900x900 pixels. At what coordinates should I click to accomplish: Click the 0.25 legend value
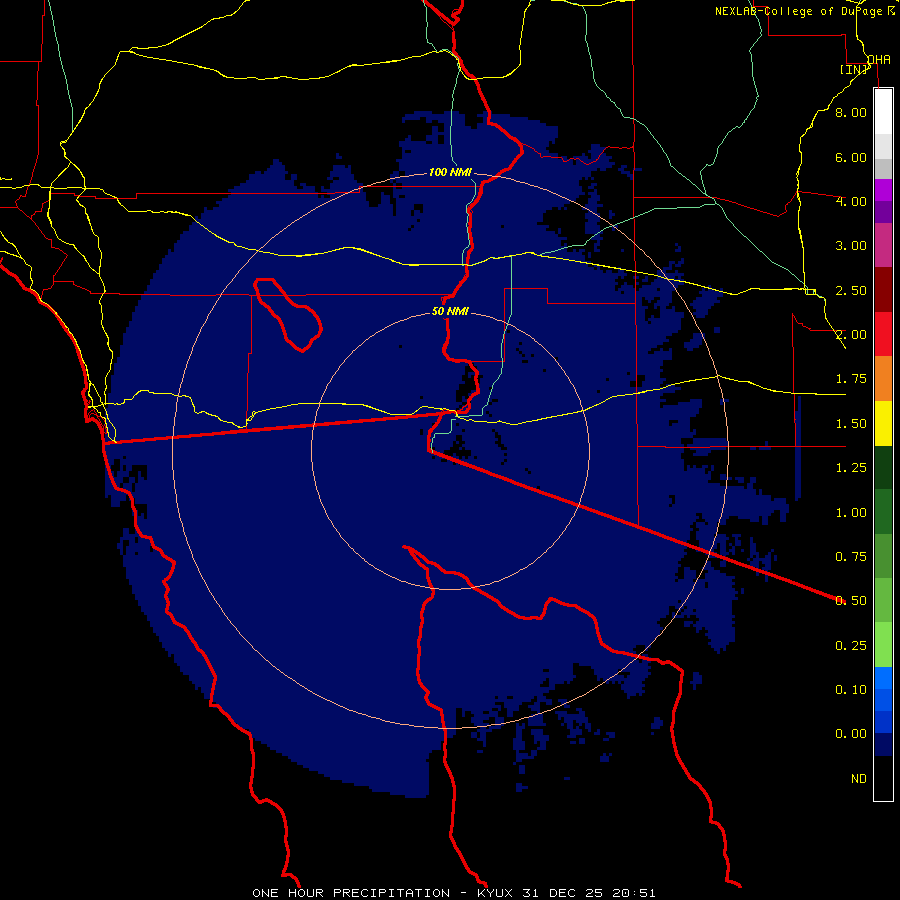coord(851,646)
